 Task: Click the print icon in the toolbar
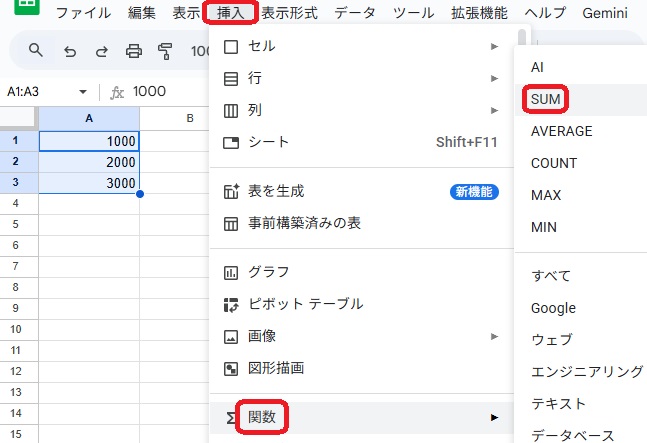pyautogui.click(x=134, y=52)
